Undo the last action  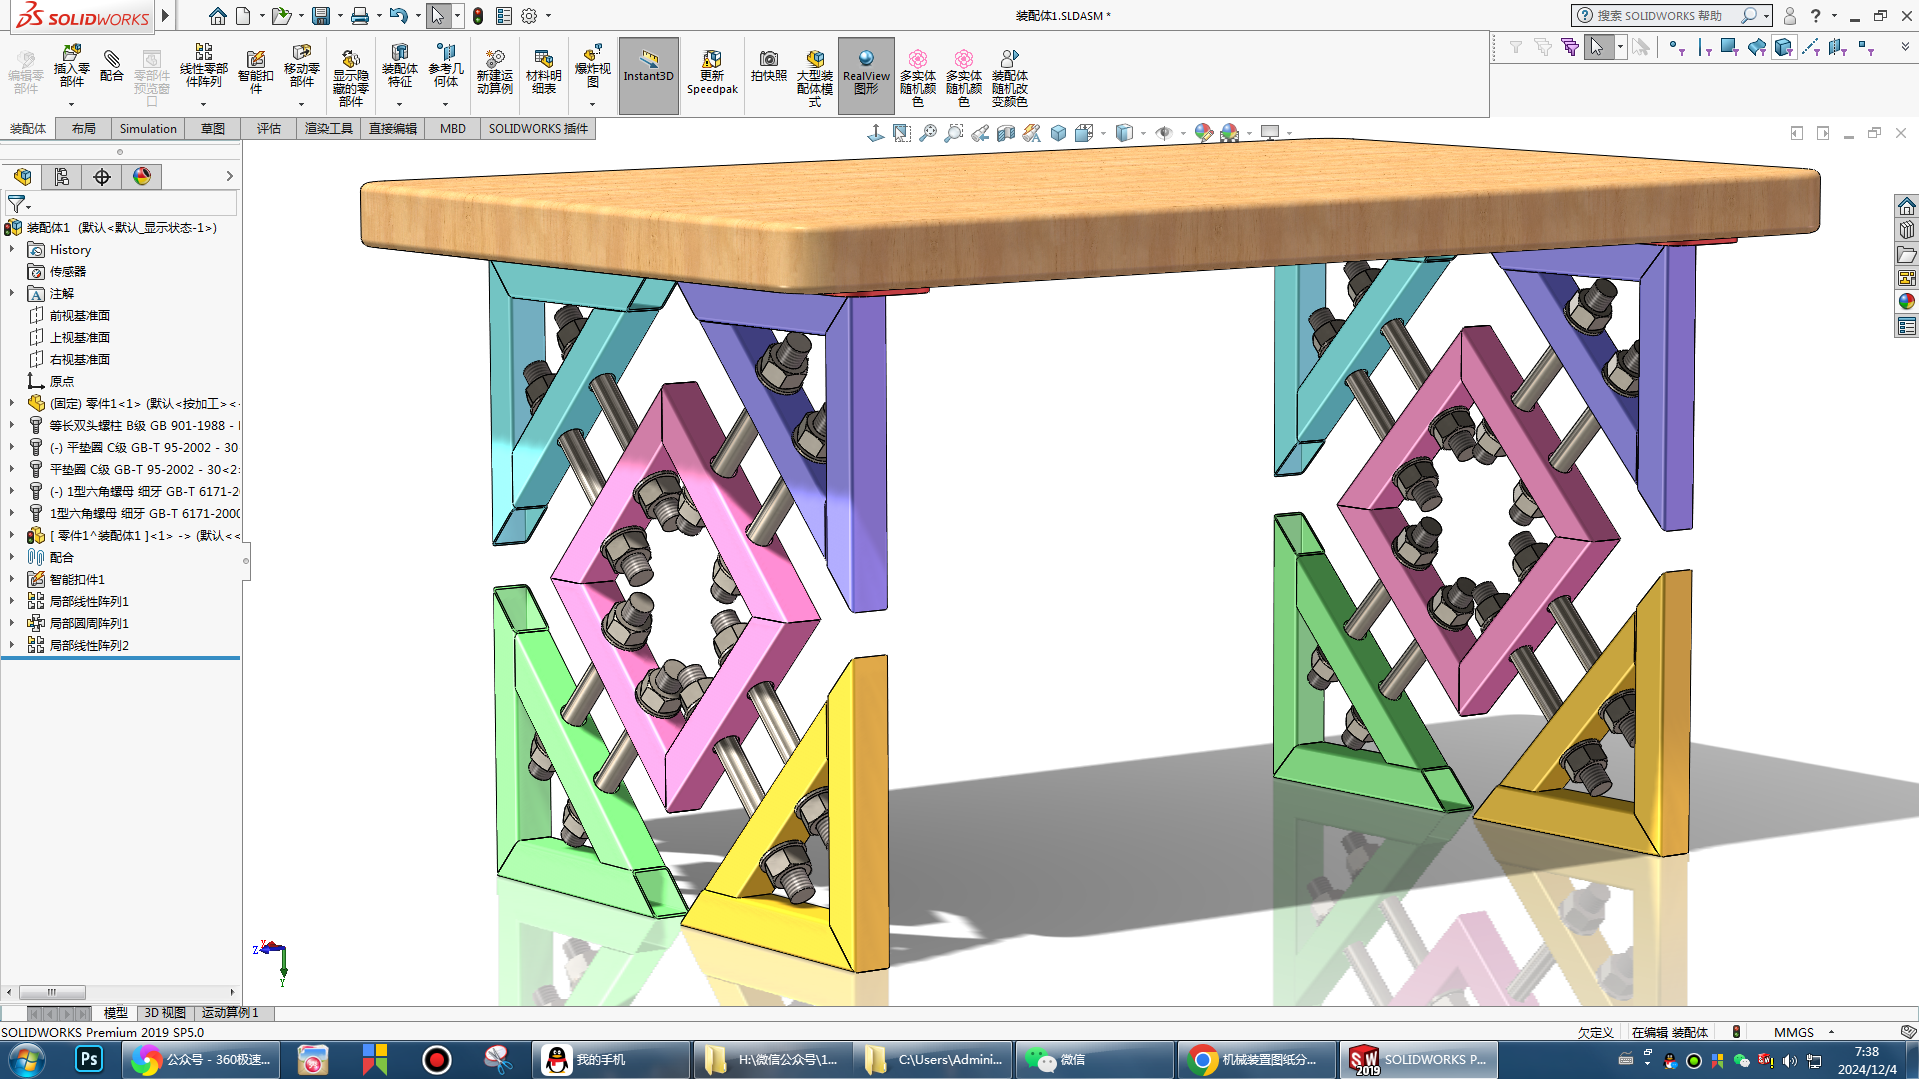click(399, 16)
